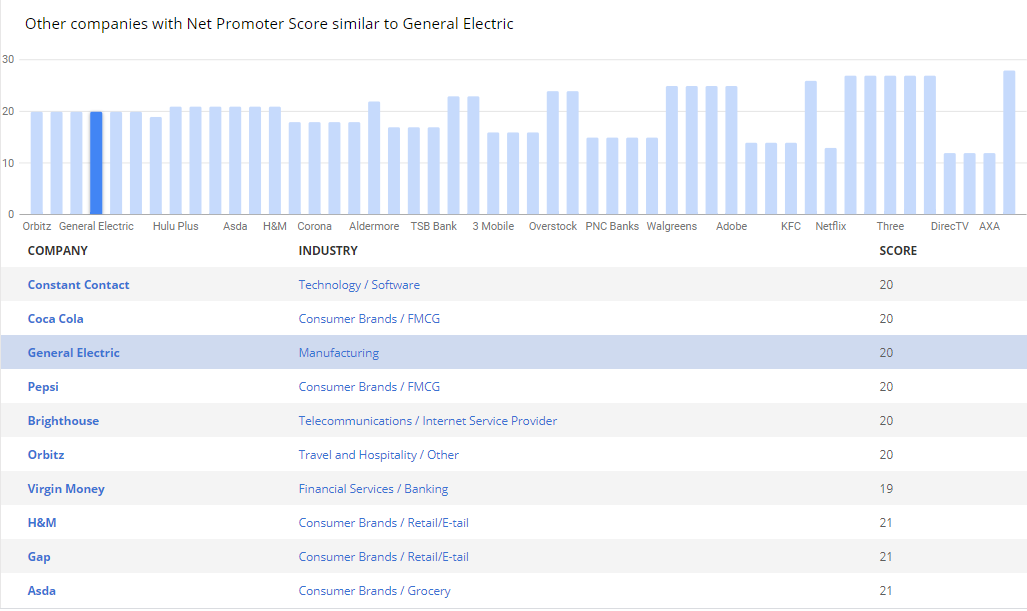Open the Constant Contact company link
The width and height of the screenshot is (1027, 611).
tap(78, 285)
